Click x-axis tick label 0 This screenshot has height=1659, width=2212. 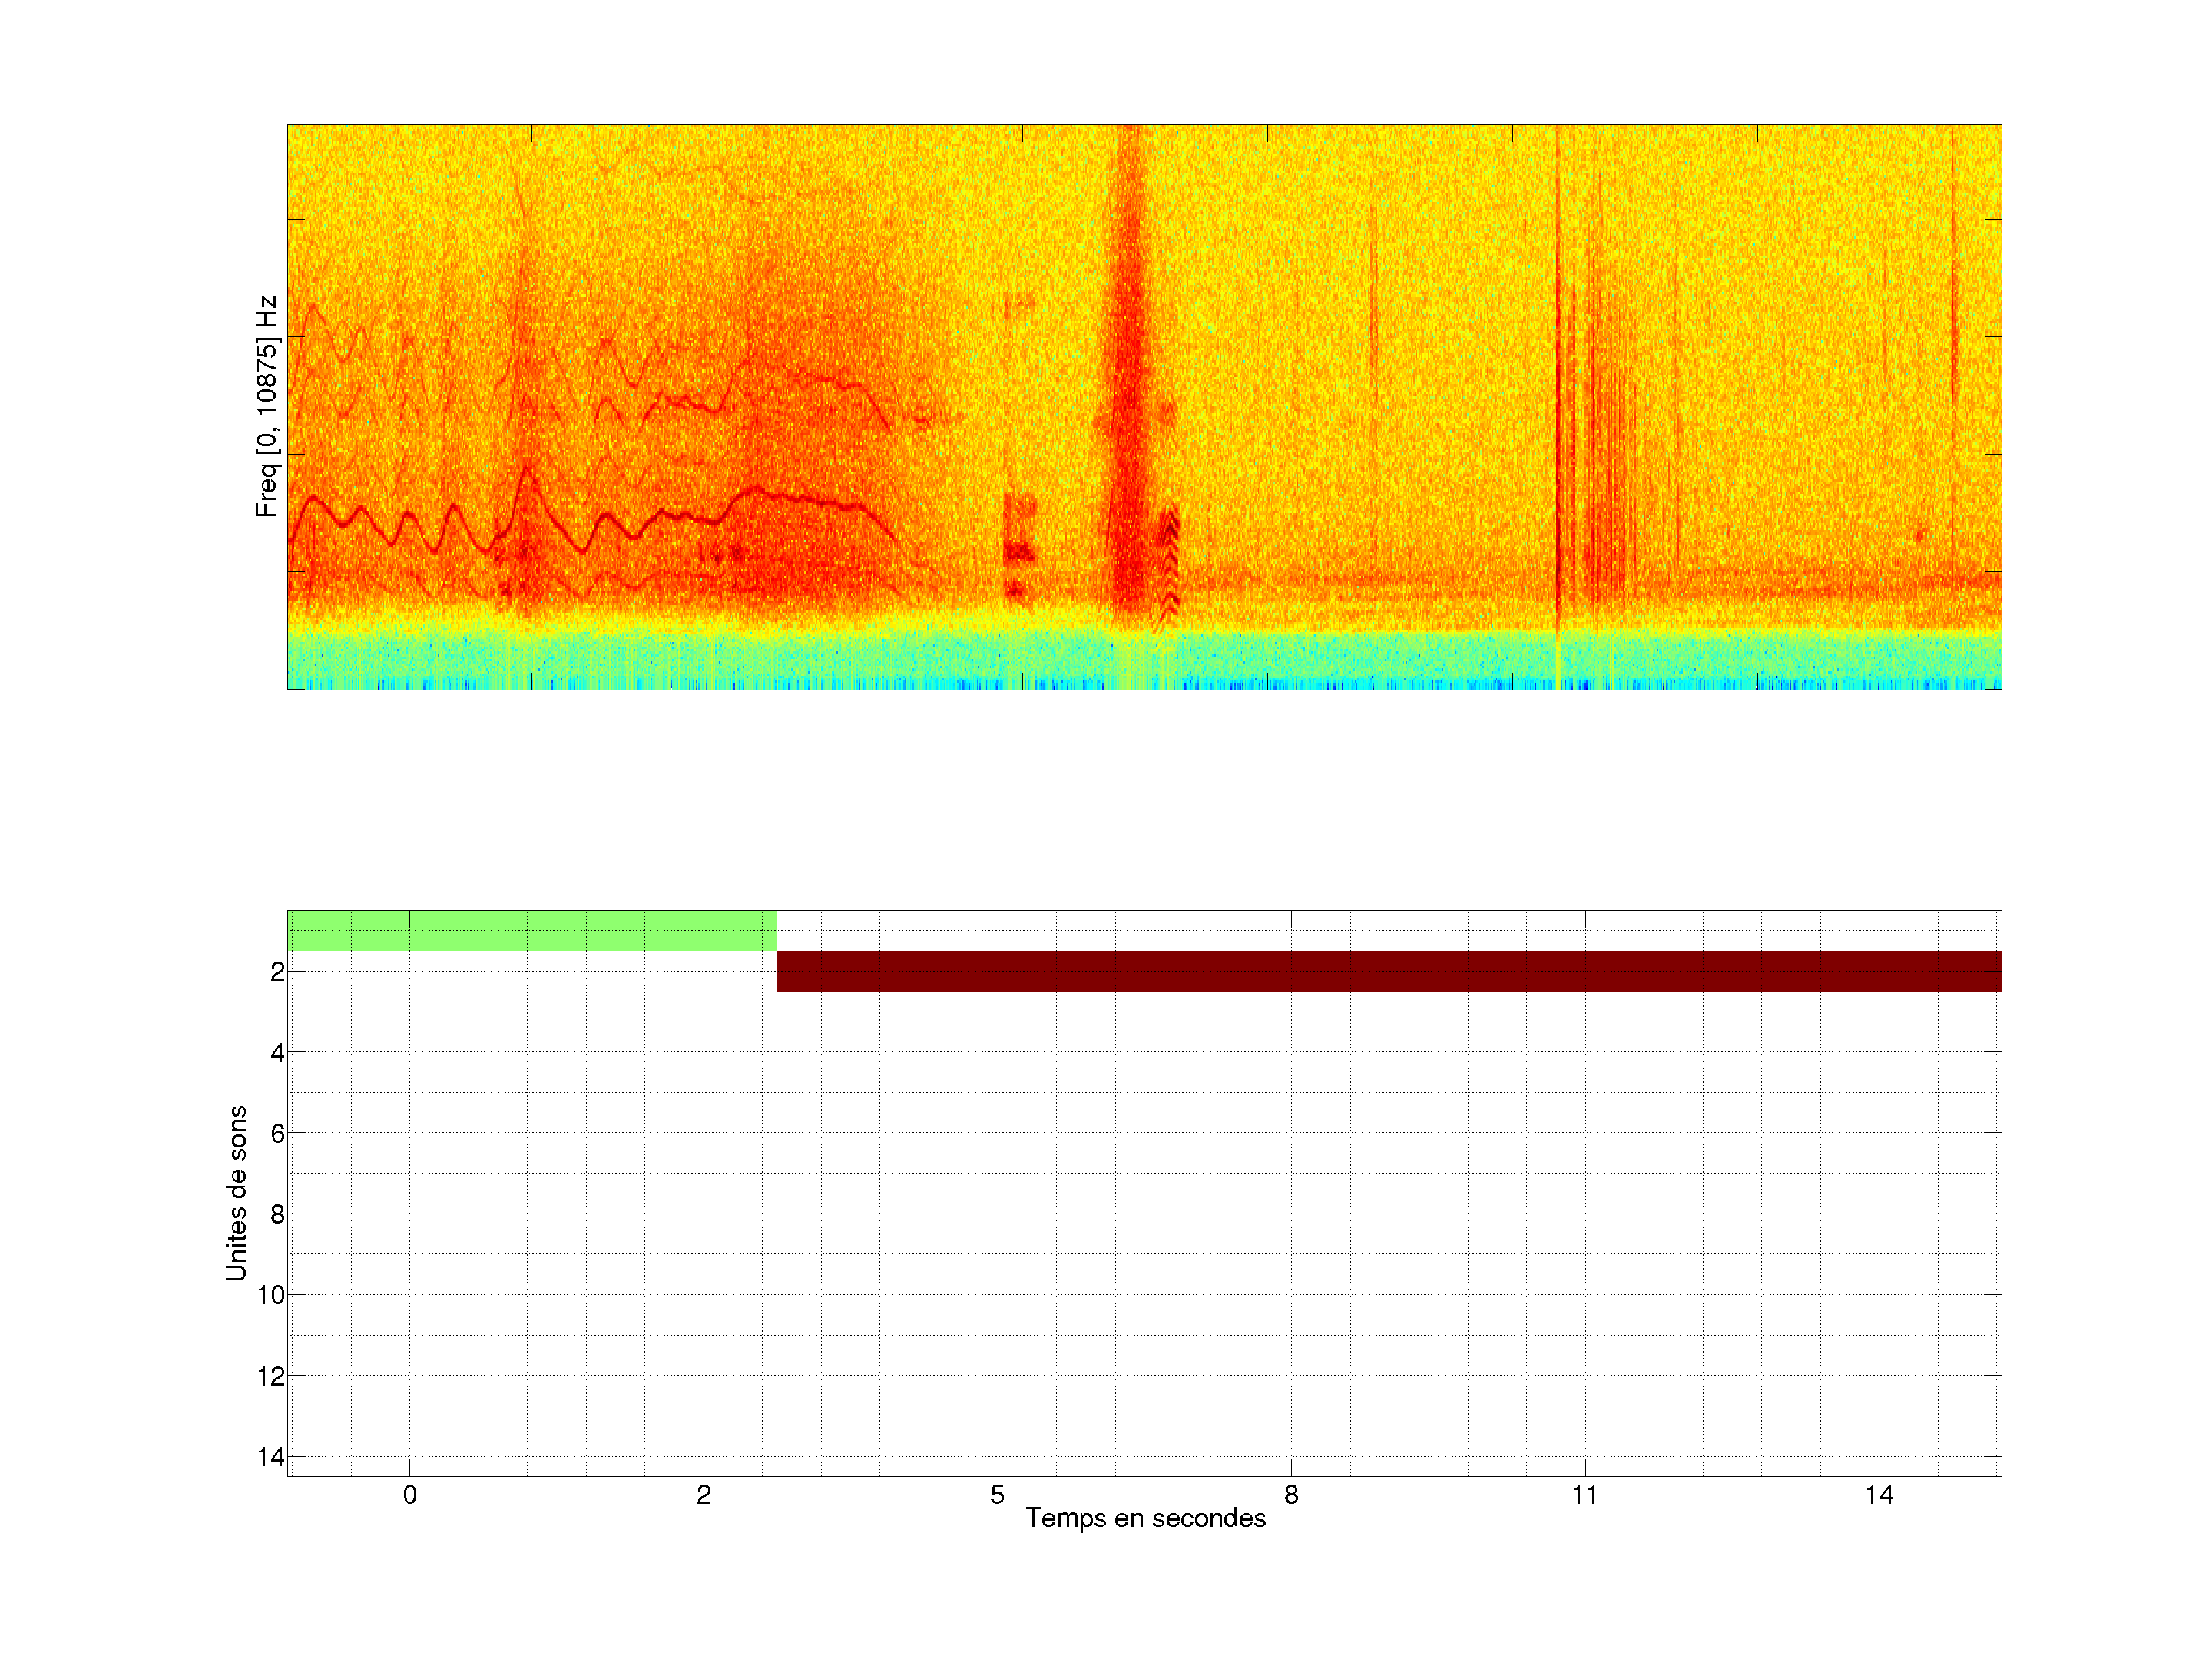point(410,1495)
